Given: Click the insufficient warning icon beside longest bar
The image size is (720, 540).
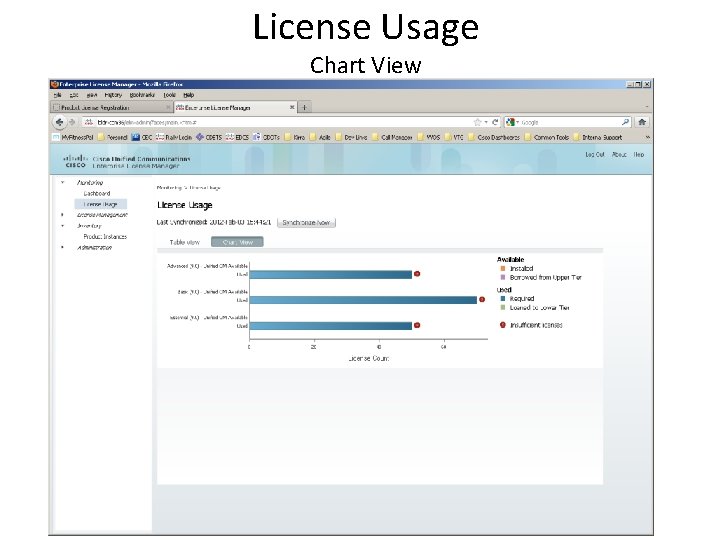Looking at the screenshot, I should (x=482, y=299).
